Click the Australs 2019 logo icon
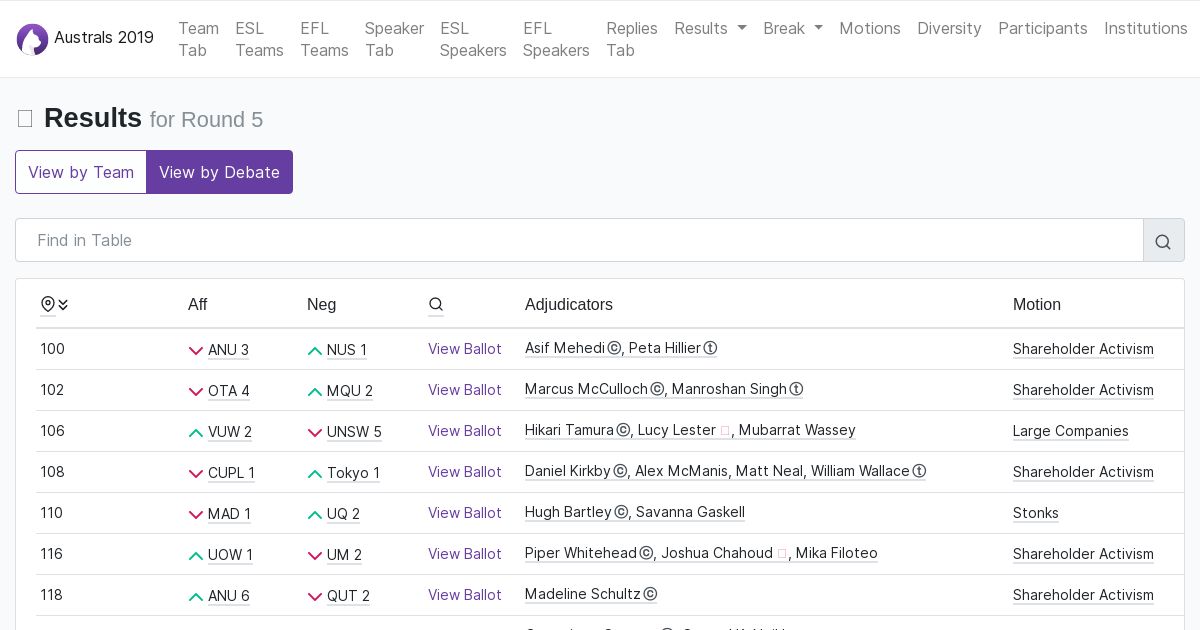Screen dimensions: 1200x630 coord(32,39)
